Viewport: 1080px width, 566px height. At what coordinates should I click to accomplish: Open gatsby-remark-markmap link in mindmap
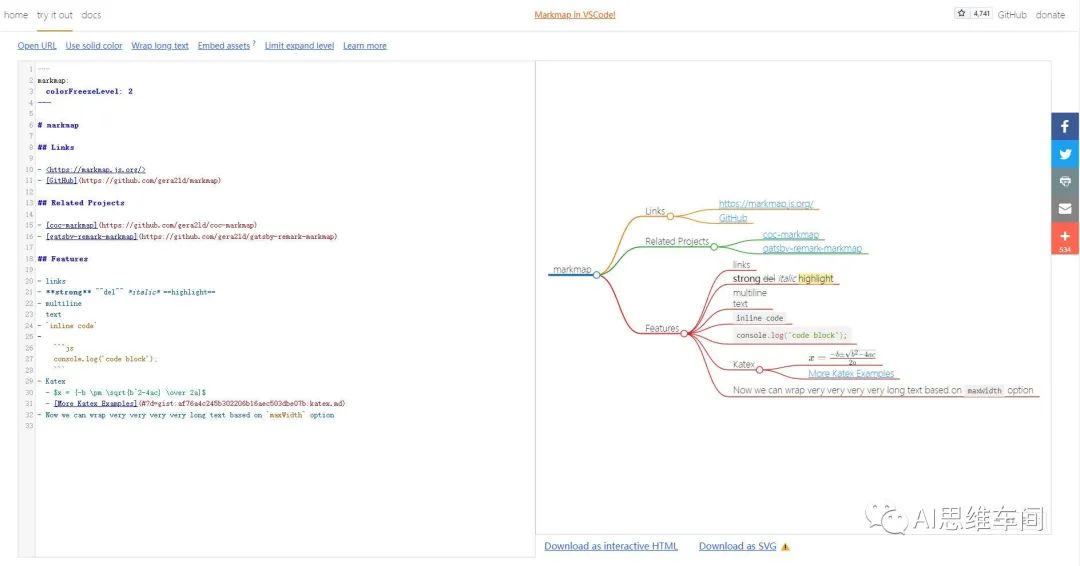click(812, 249)
